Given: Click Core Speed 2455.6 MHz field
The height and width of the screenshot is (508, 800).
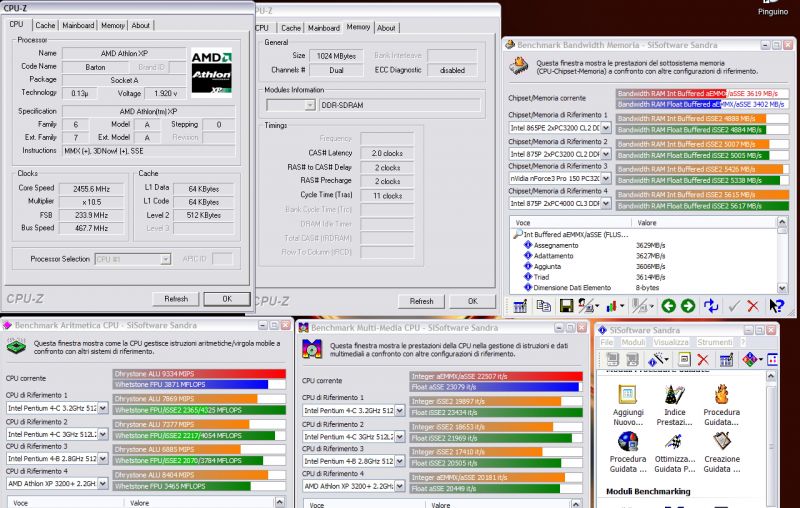Looking at the screenshot, I should click(92, 189).
